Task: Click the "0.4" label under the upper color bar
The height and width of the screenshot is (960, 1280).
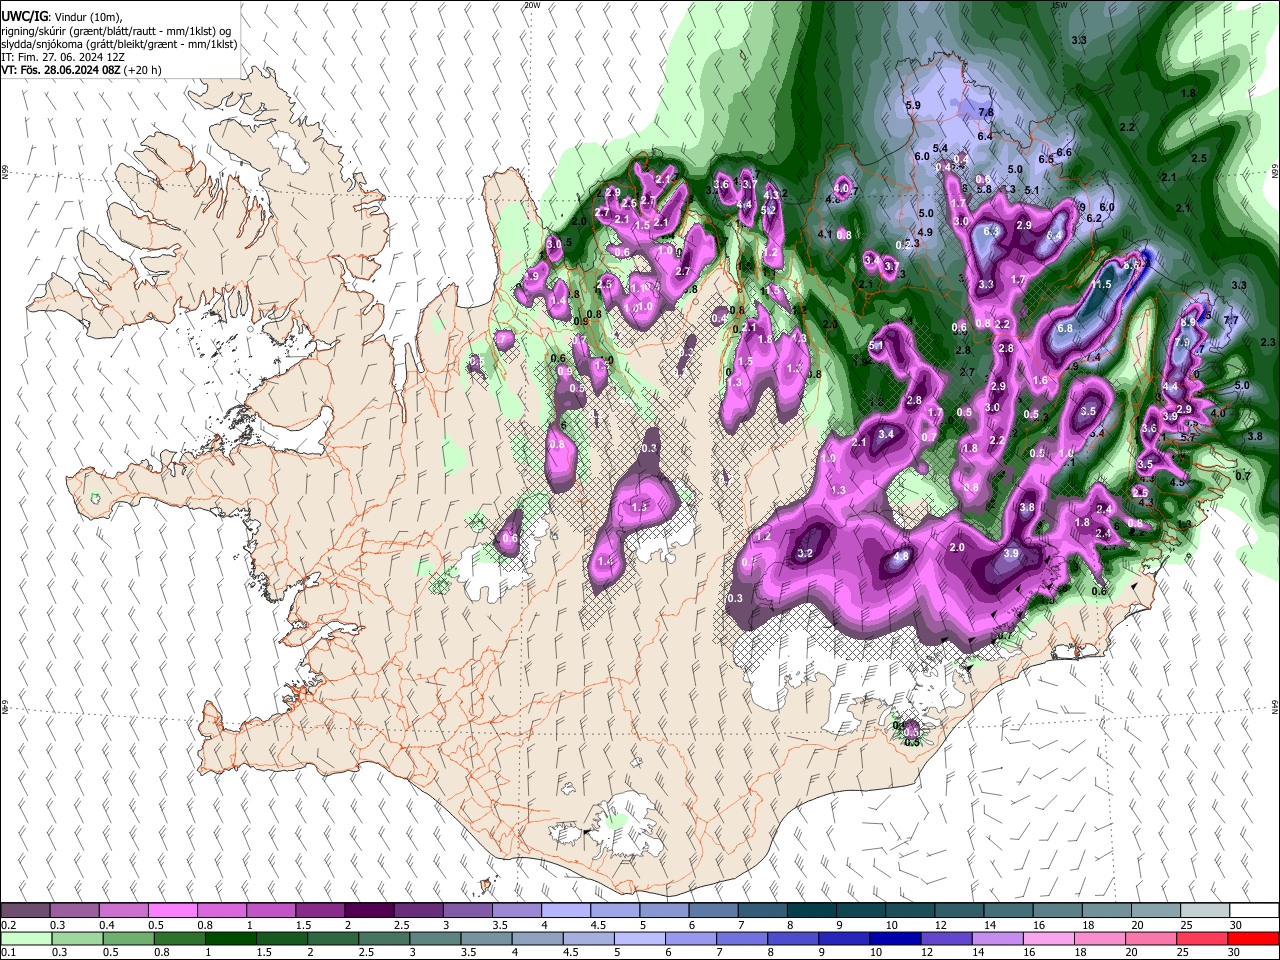Action: [107, 925]
